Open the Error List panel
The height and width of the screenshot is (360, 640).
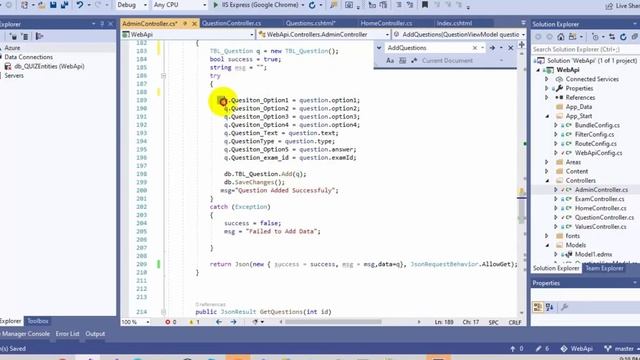pos(67,334)
